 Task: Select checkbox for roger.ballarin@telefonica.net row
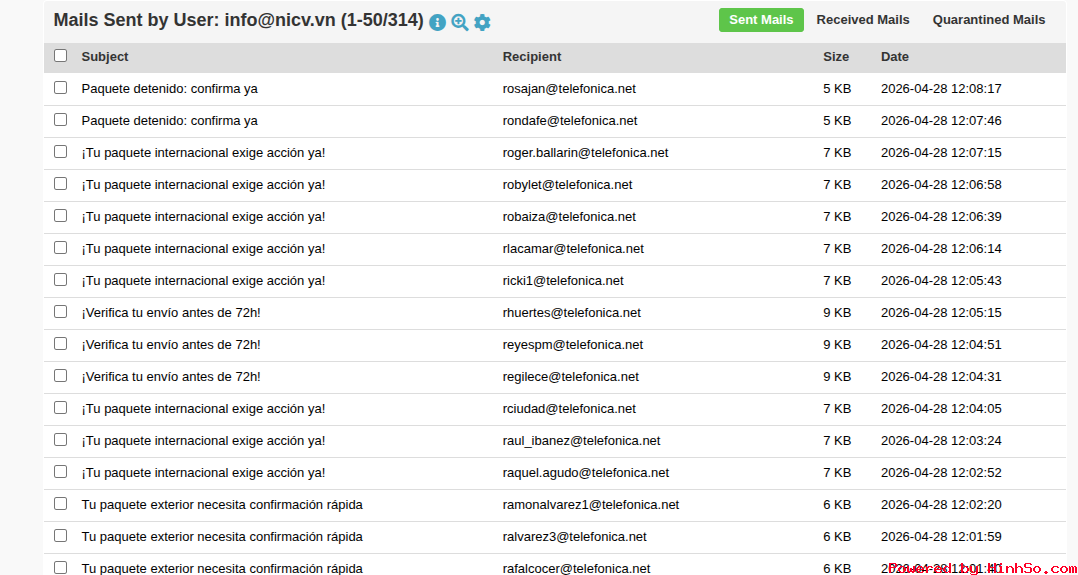(x=60, y=151)
